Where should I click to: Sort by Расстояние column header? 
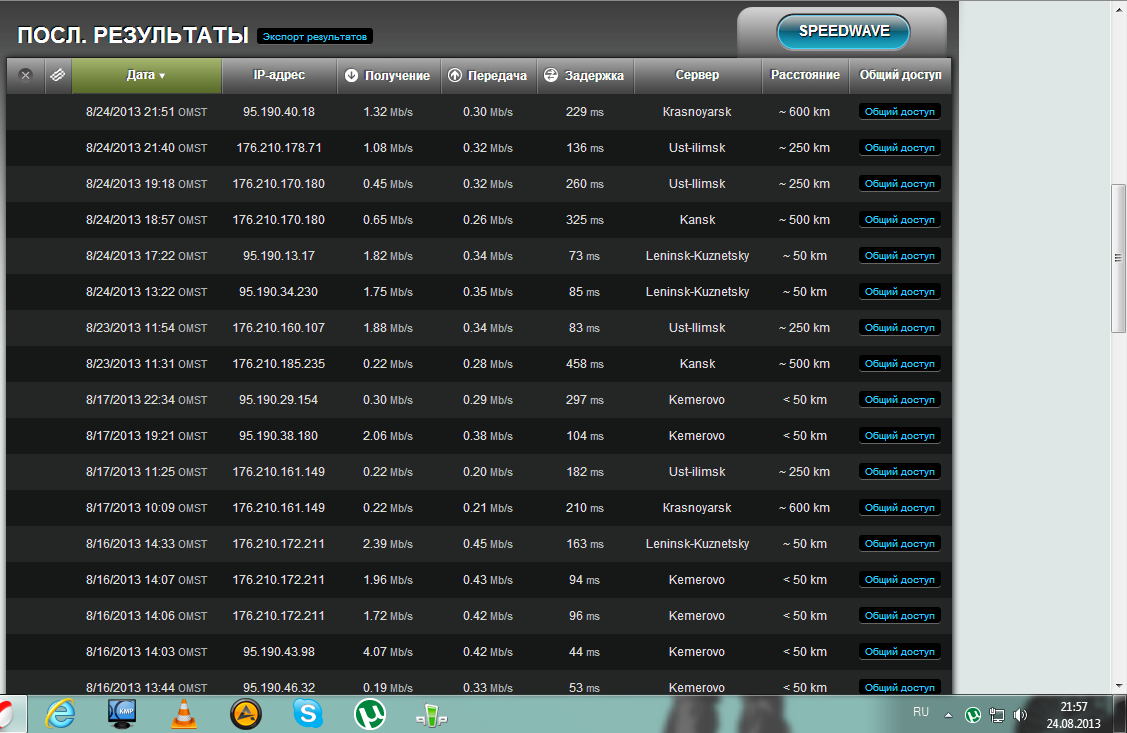[x=805, y=75]
